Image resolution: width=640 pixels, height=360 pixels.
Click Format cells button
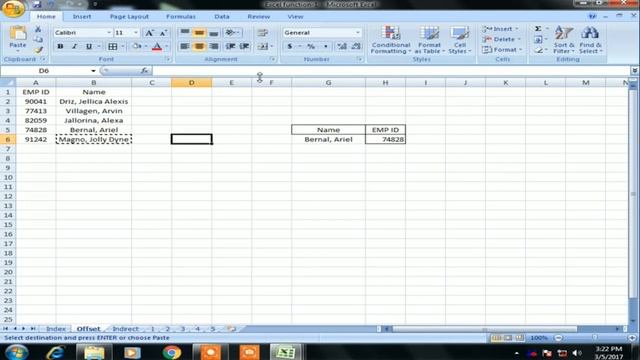click(x=502, y=50)
